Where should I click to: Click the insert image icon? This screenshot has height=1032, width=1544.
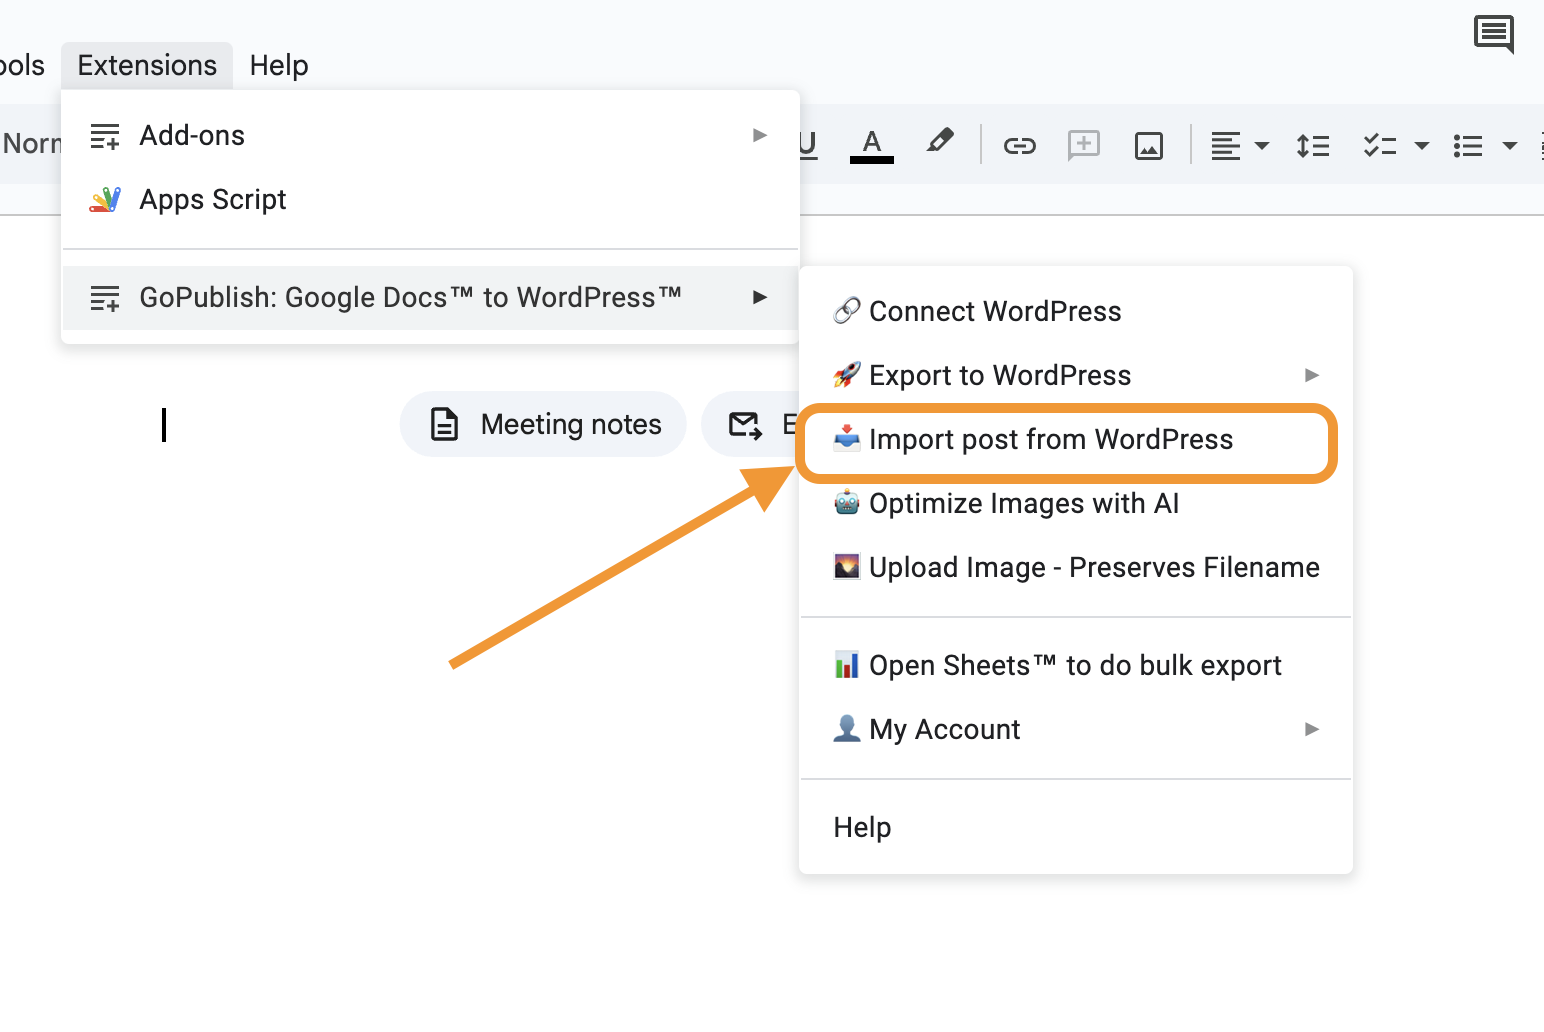click(x=1149, y=147)
